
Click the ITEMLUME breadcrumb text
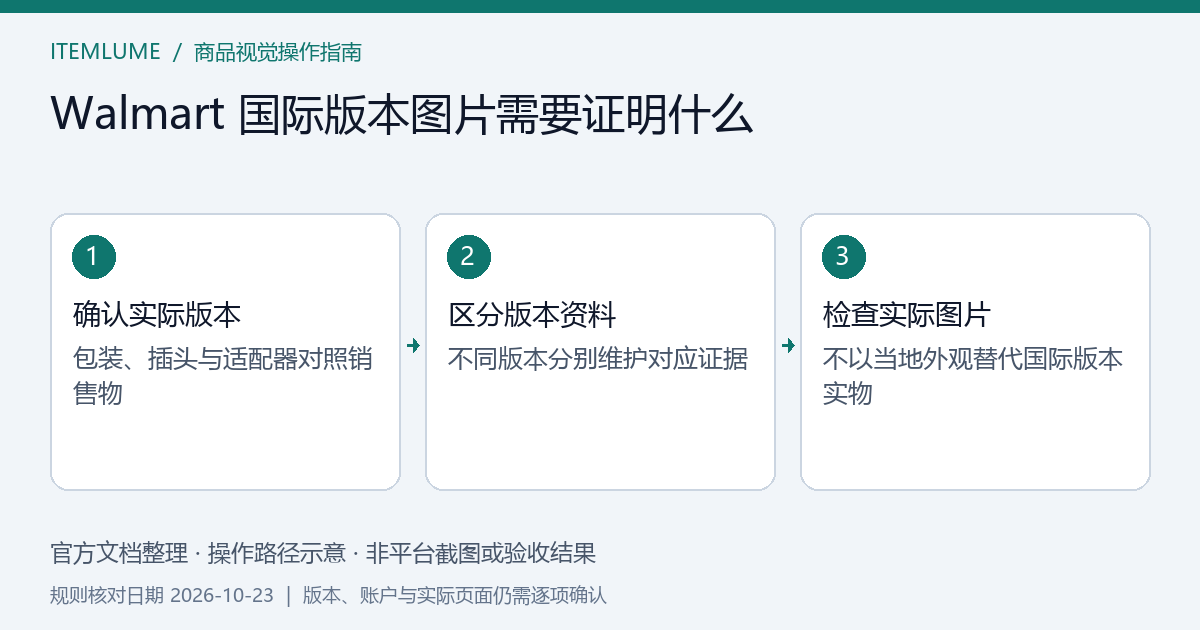point(105,52)
